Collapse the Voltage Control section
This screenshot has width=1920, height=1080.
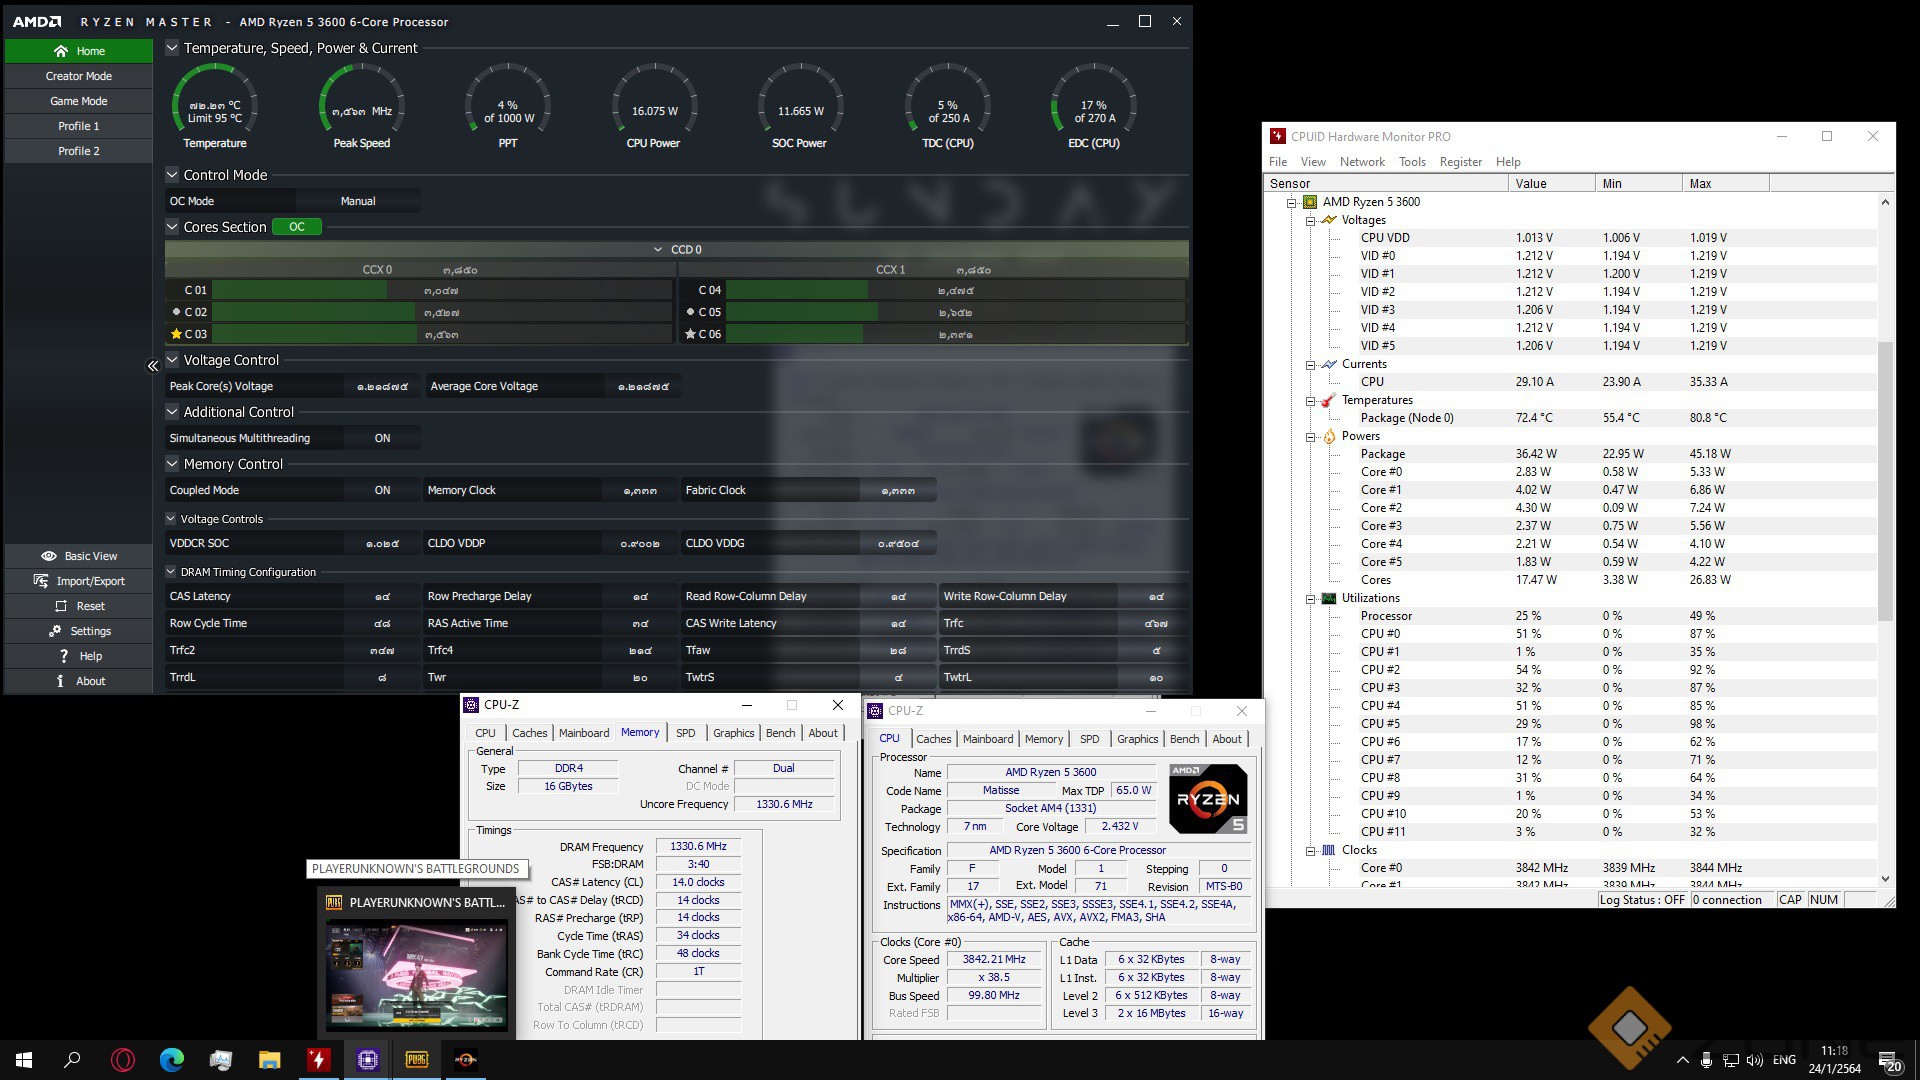click(x=172, y=360)
